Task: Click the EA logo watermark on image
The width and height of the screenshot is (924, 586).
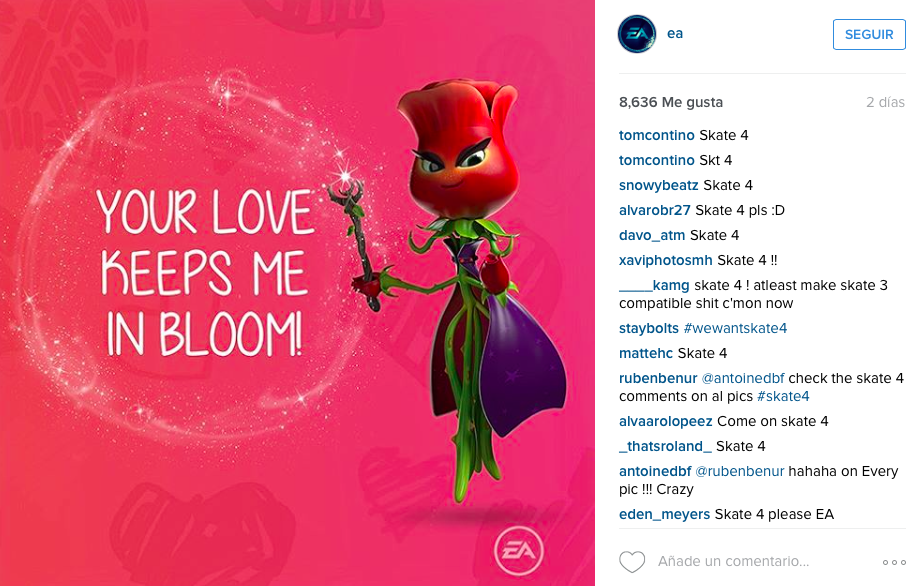Action: 519,551
